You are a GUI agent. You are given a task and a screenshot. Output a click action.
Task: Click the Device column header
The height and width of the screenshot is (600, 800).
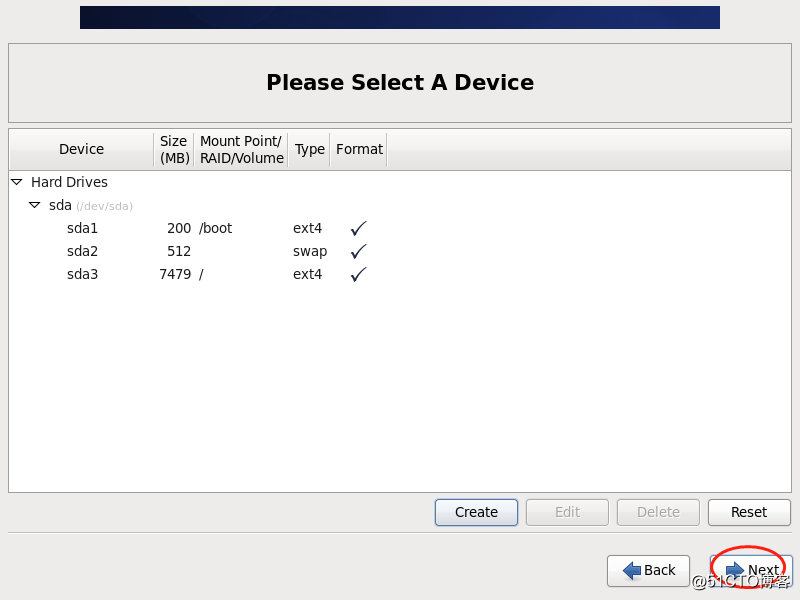click(x=82, y=149)
